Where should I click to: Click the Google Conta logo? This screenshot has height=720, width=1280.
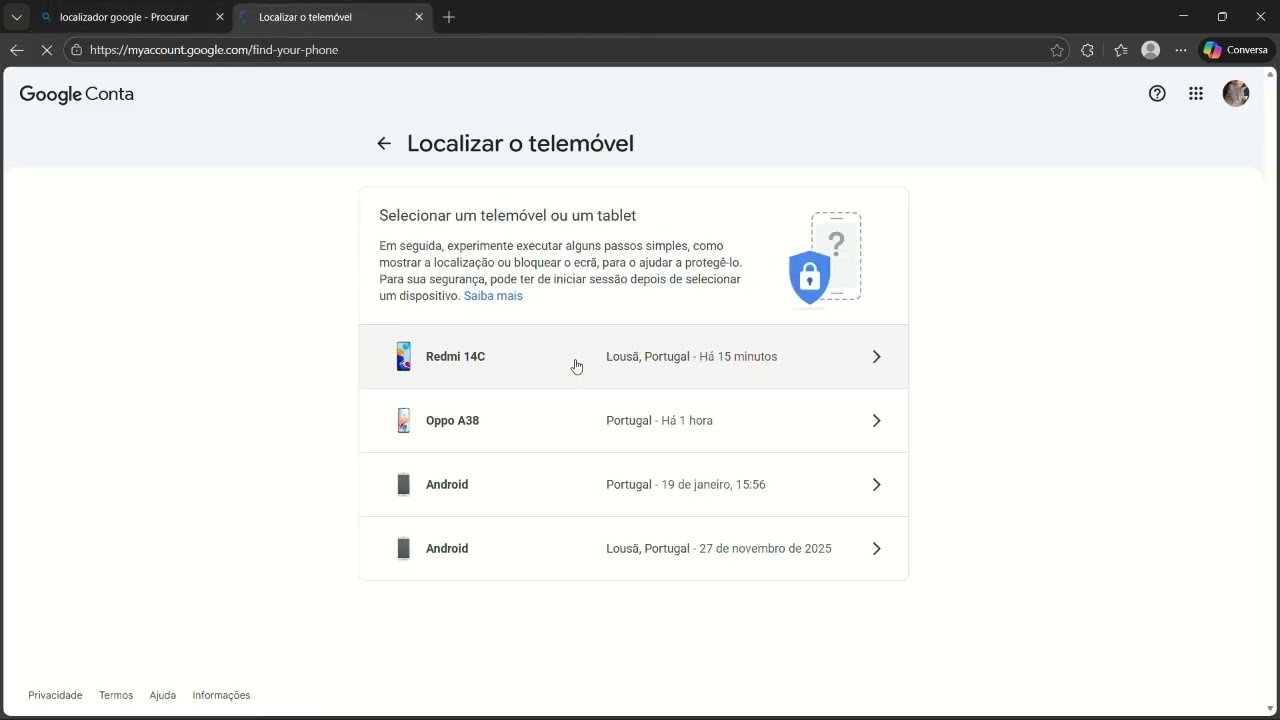coord(77,94)
